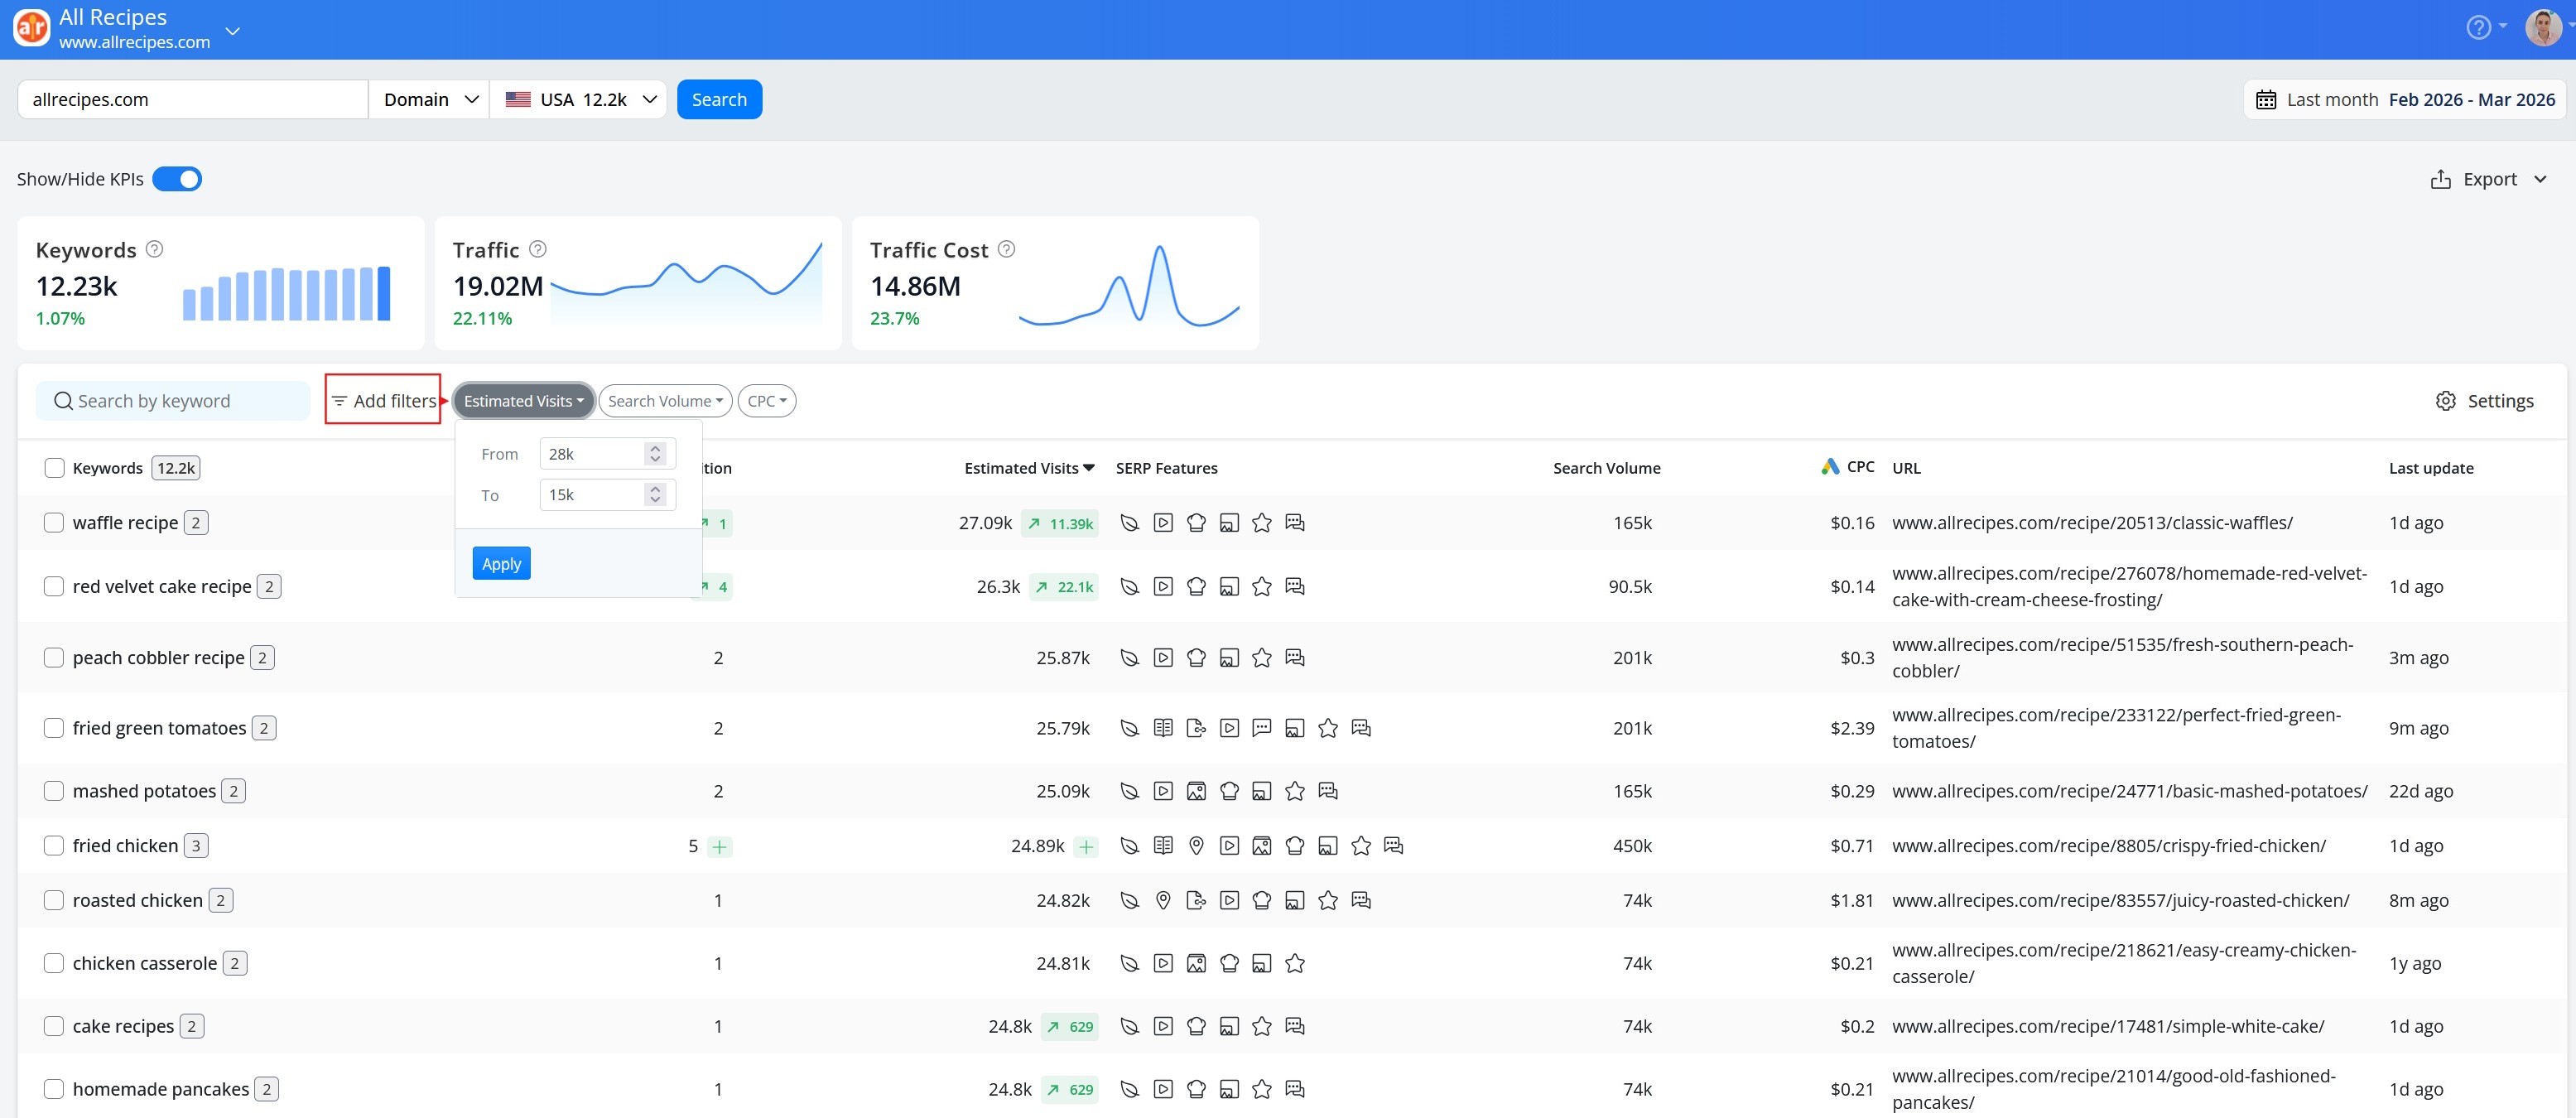The image size is (2576, 1118).
Task: Click the URL column header
Action: pos(1906,468)
